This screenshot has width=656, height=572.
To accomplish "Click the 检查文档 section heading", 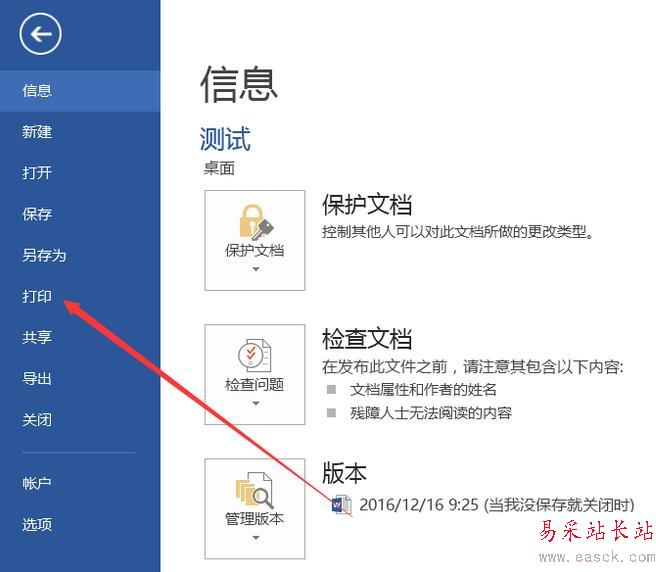I will [x=367, y=339].
